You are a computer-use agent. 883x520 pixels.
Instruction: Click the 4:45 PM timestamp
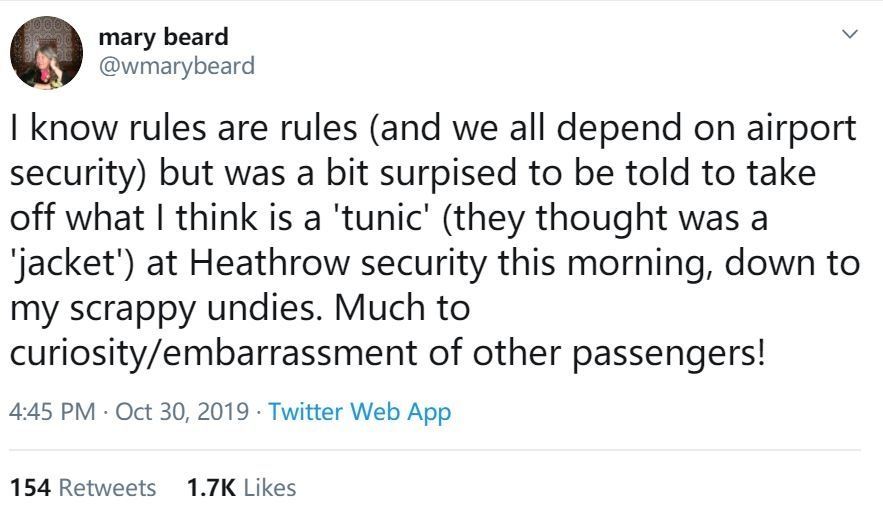coord(53,411)
